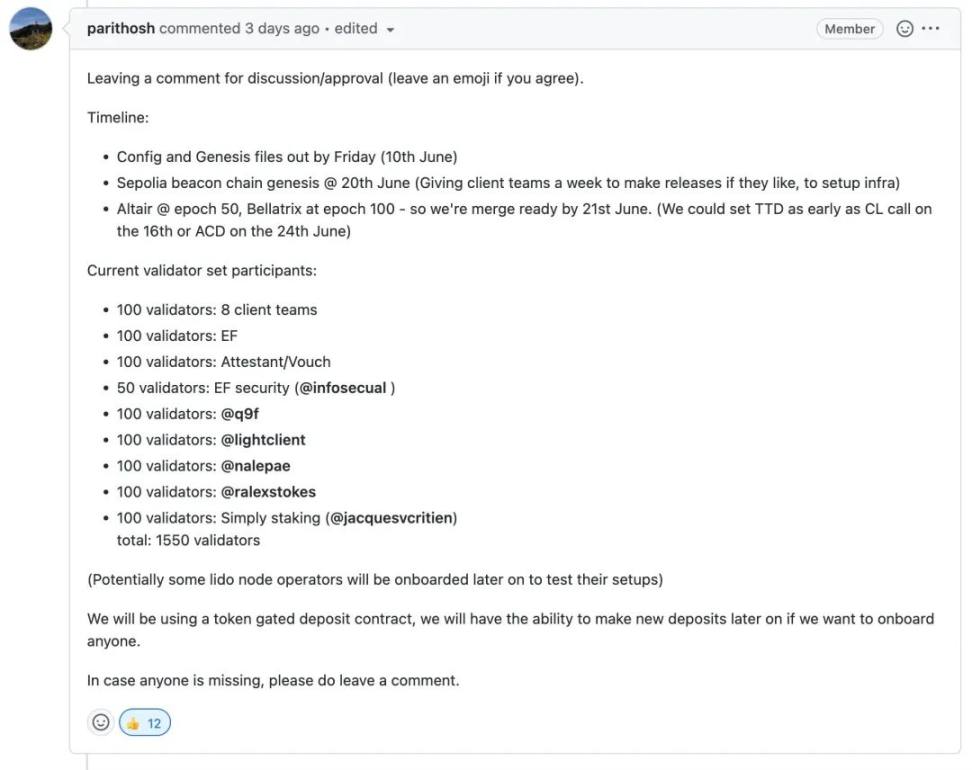The image size is (972, 770).
Task: Open @ralexstokes mention link
Action: click(x=268, y=492)
